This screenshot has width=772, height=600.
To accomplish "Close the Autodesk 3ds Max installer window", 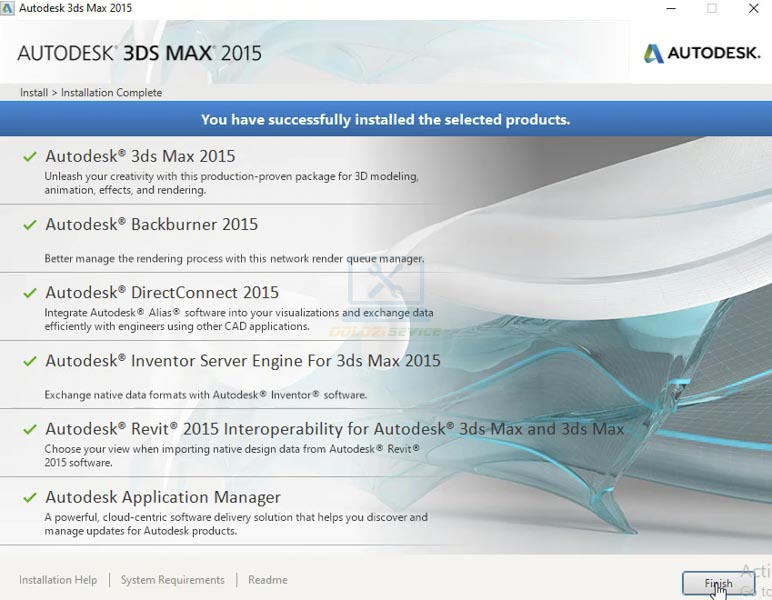I will click(x=753, y=8).
